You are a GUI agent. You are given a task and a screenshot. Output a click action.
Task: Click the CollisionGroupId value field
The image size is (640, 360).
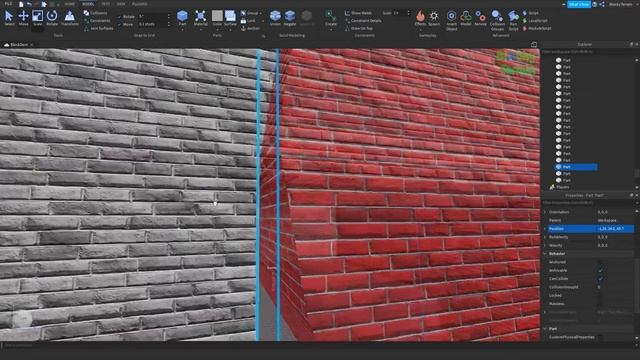[x=615, y=287]
